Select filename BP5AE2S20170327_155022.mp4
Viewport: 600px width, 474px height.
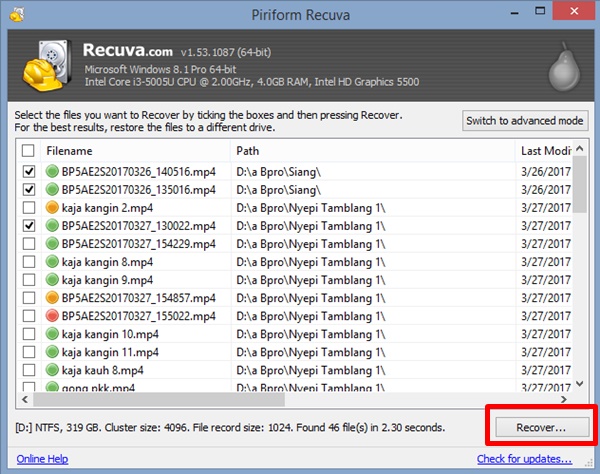[x=139, y=316]
